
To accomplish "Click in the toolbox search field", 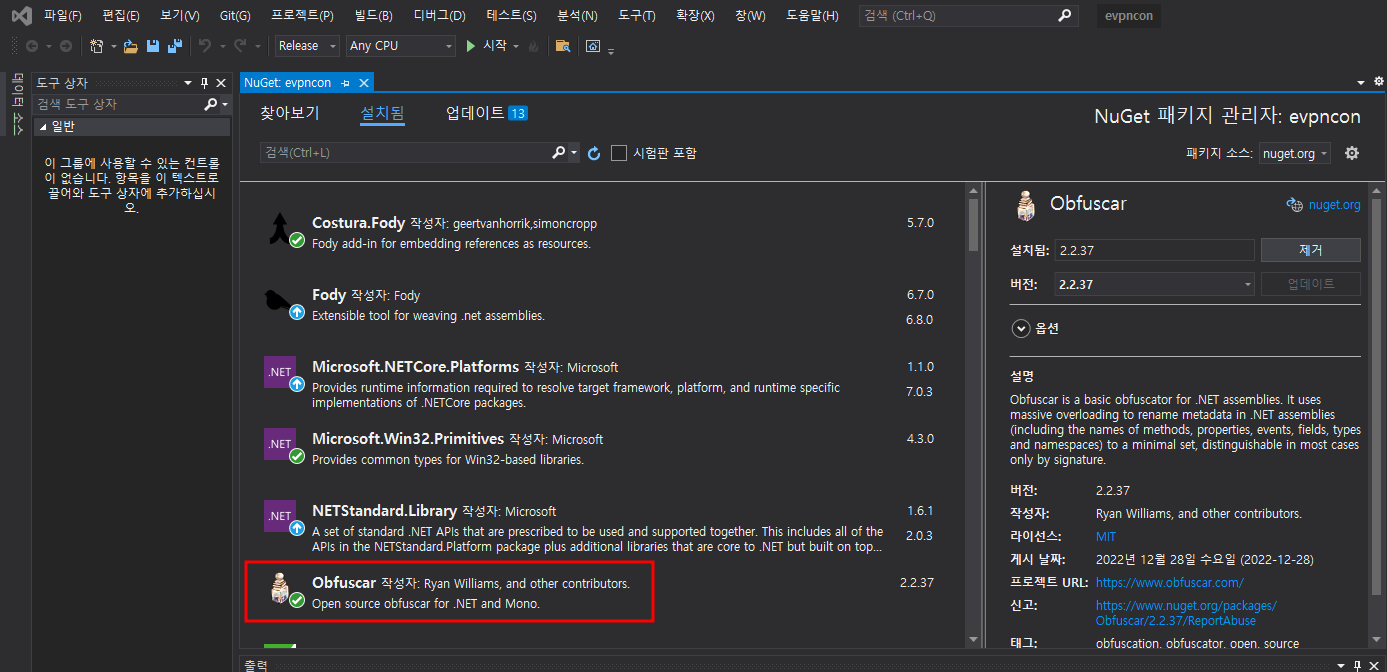I will coord(118,104).
